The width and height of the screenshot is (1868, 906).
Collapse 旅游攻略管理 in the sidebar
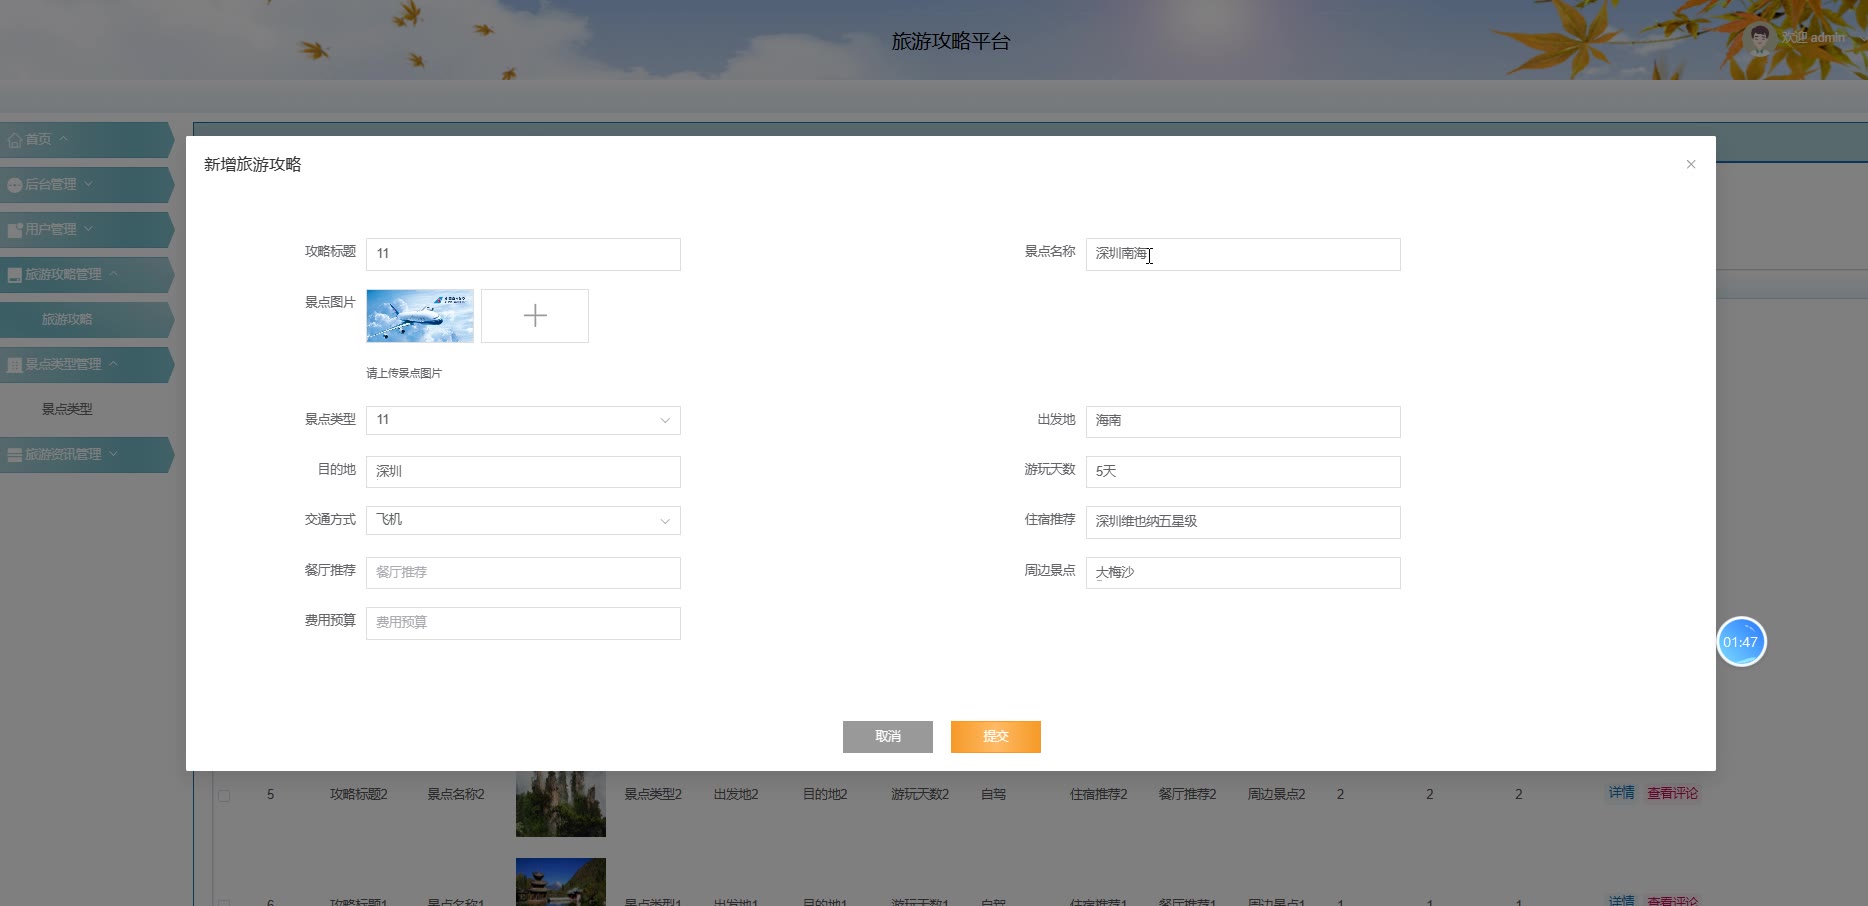[x=85, y=275]
